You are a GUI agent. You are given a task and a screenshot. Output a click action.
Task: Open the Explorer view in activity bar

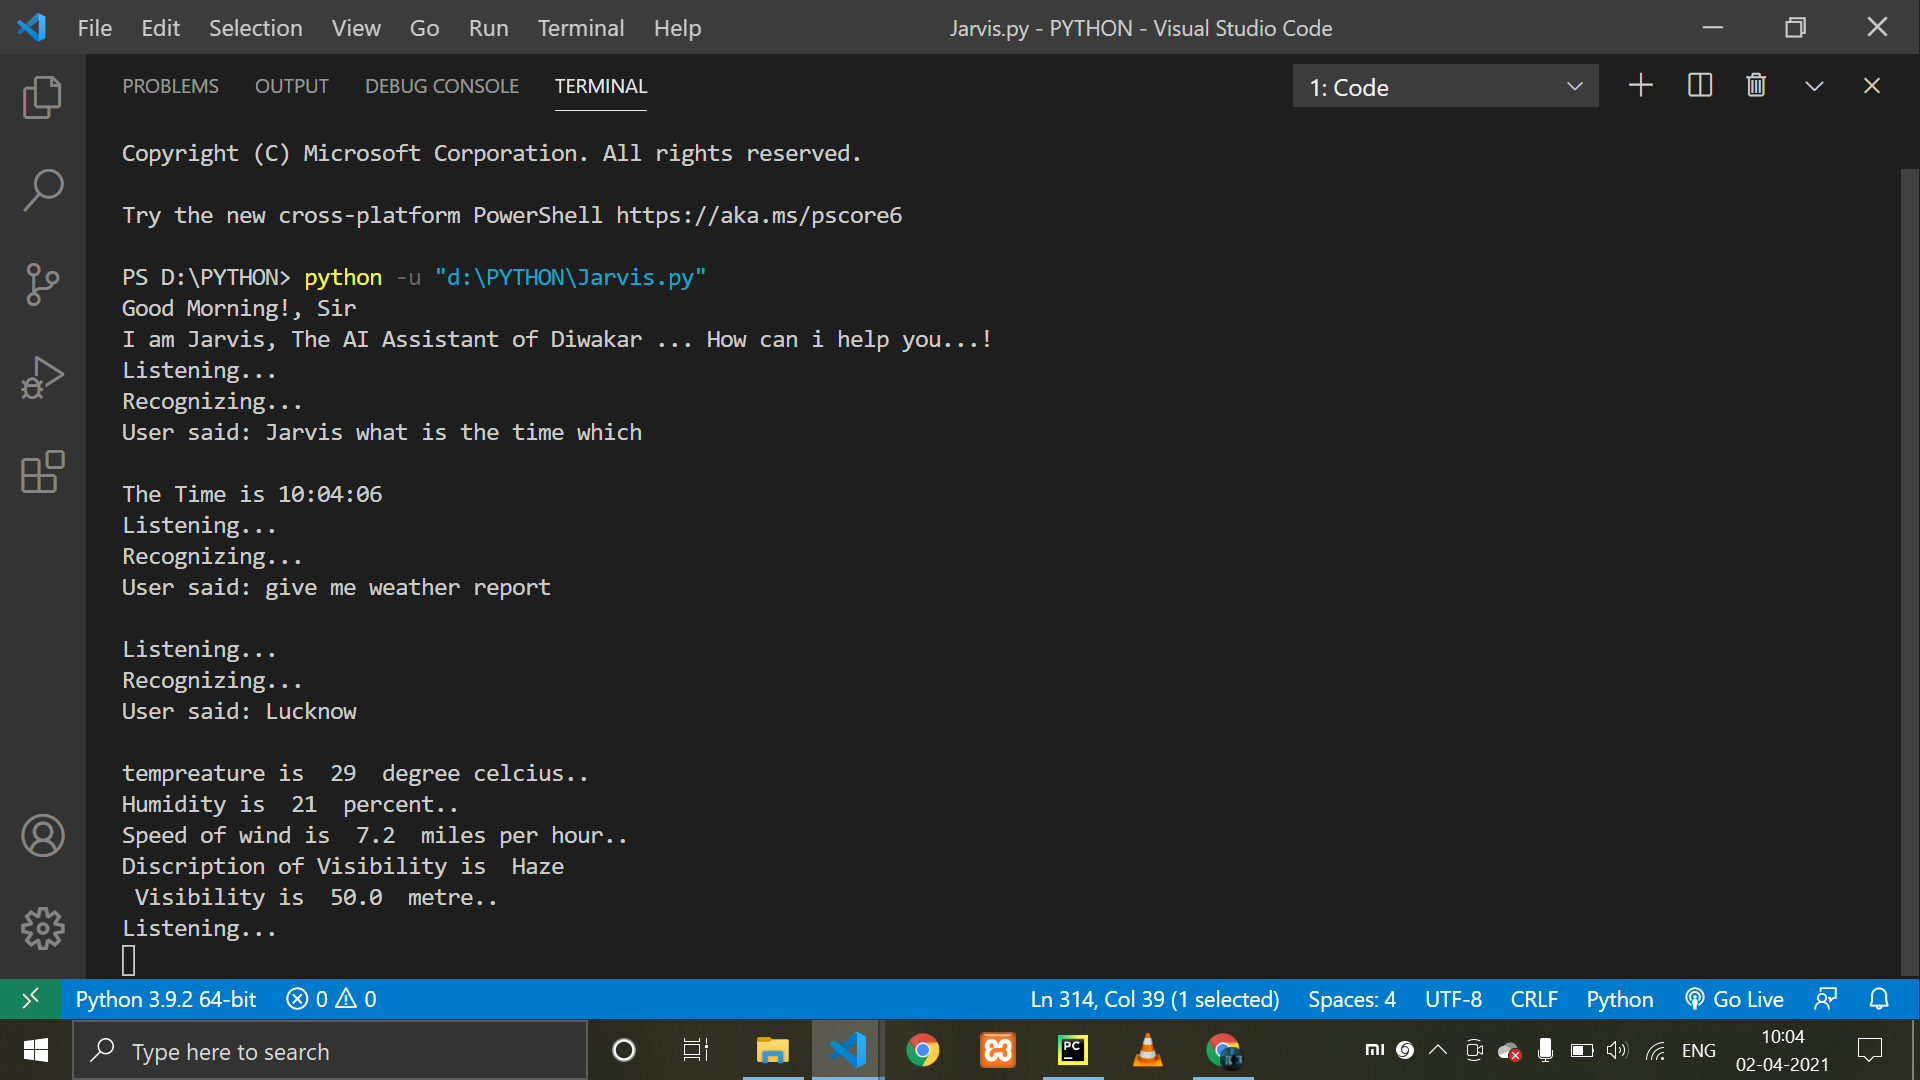(42, 97)
